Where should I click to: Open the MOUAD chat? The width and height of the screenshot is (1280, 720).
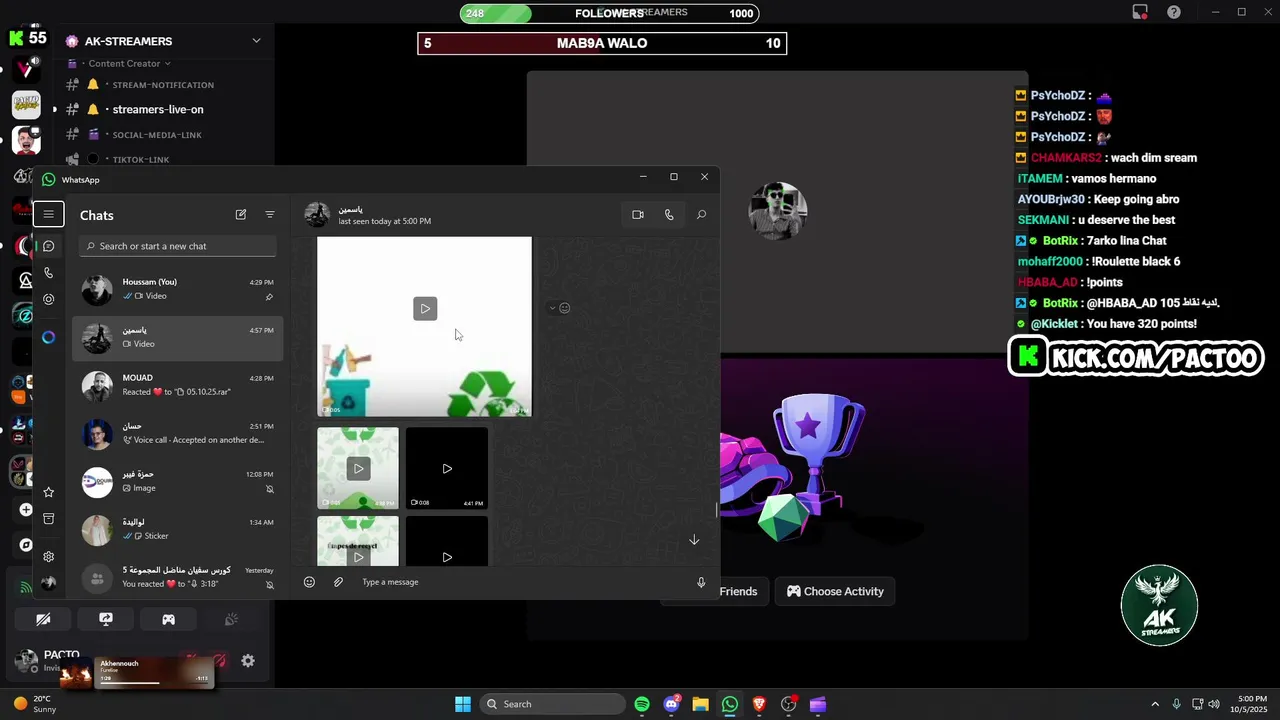click(178, 385)
